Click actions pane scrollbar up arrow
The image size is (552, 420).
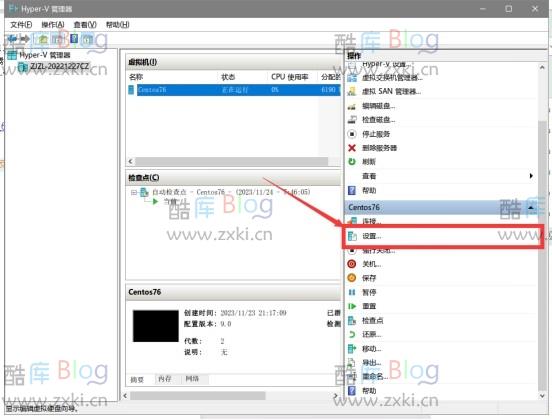pos(542,67)
